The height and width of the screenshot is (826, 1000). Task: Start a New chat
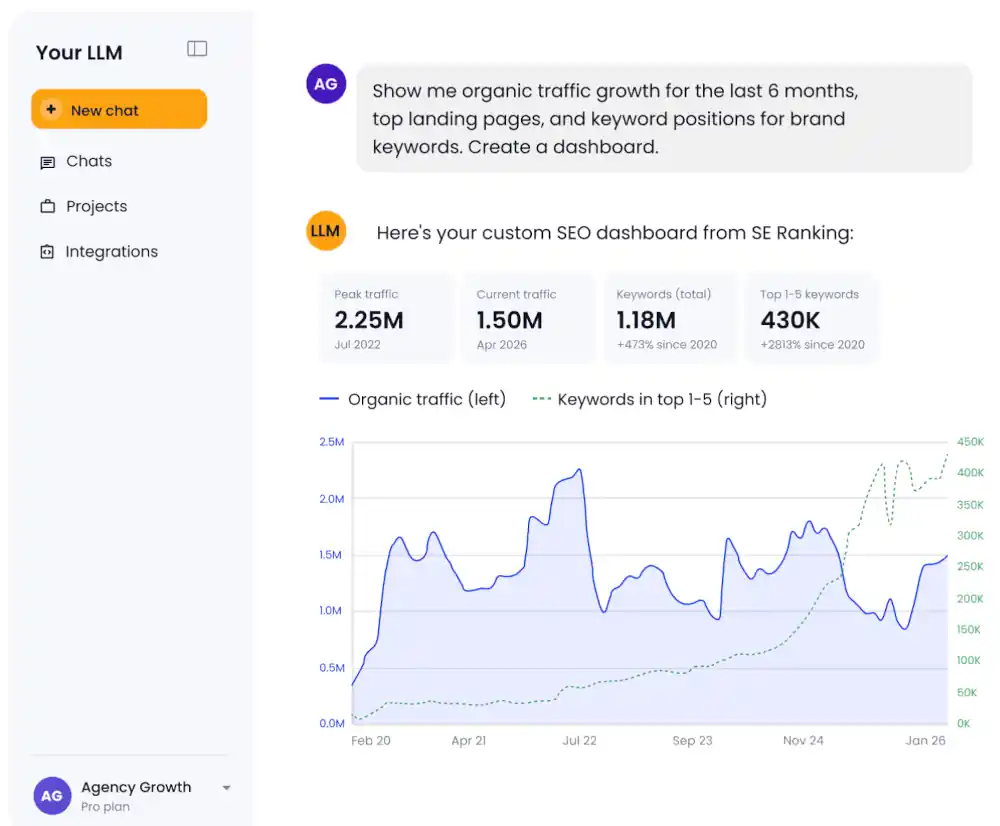[x=119, y=109]
